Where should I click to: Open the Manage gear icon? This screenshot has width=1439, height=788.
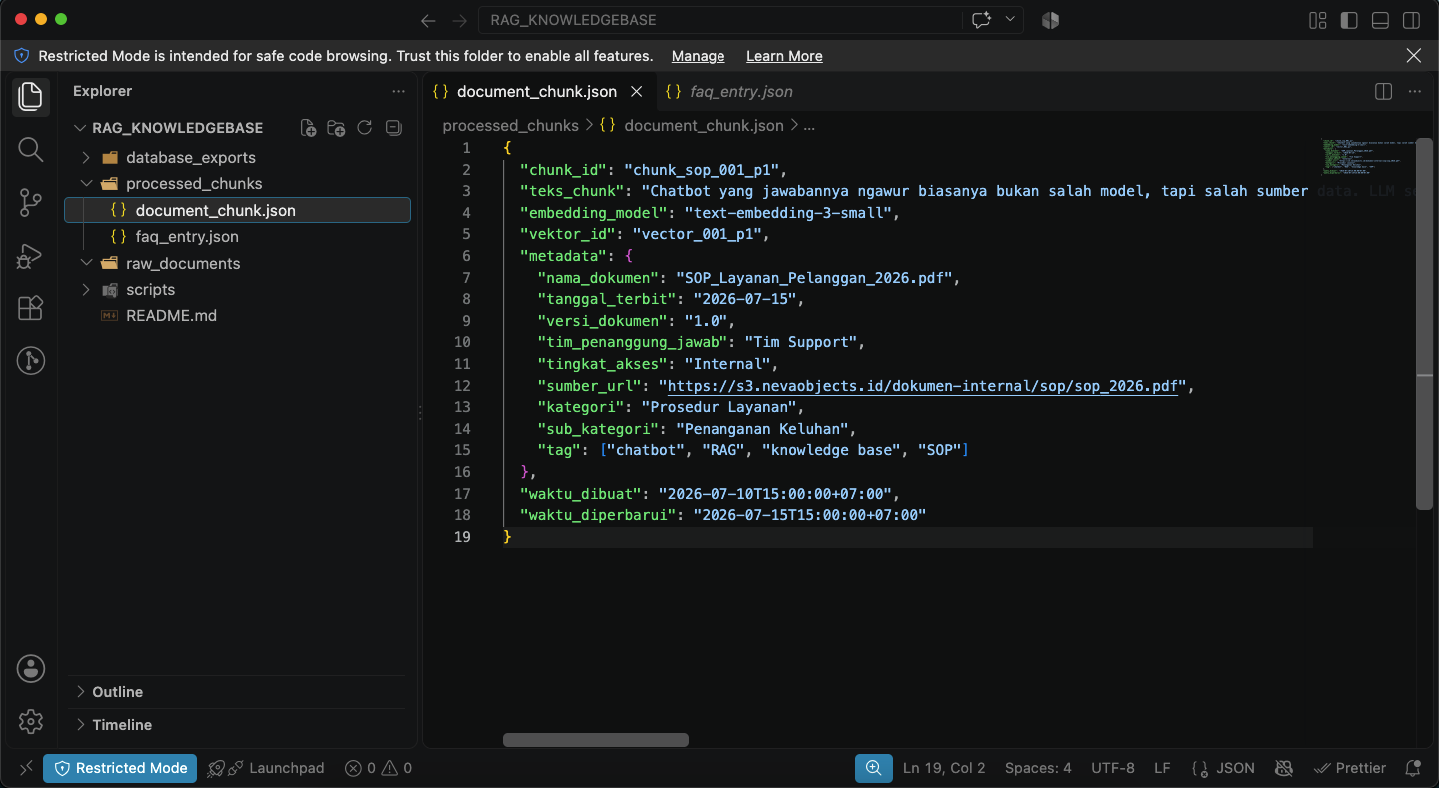tap(30, 721)
